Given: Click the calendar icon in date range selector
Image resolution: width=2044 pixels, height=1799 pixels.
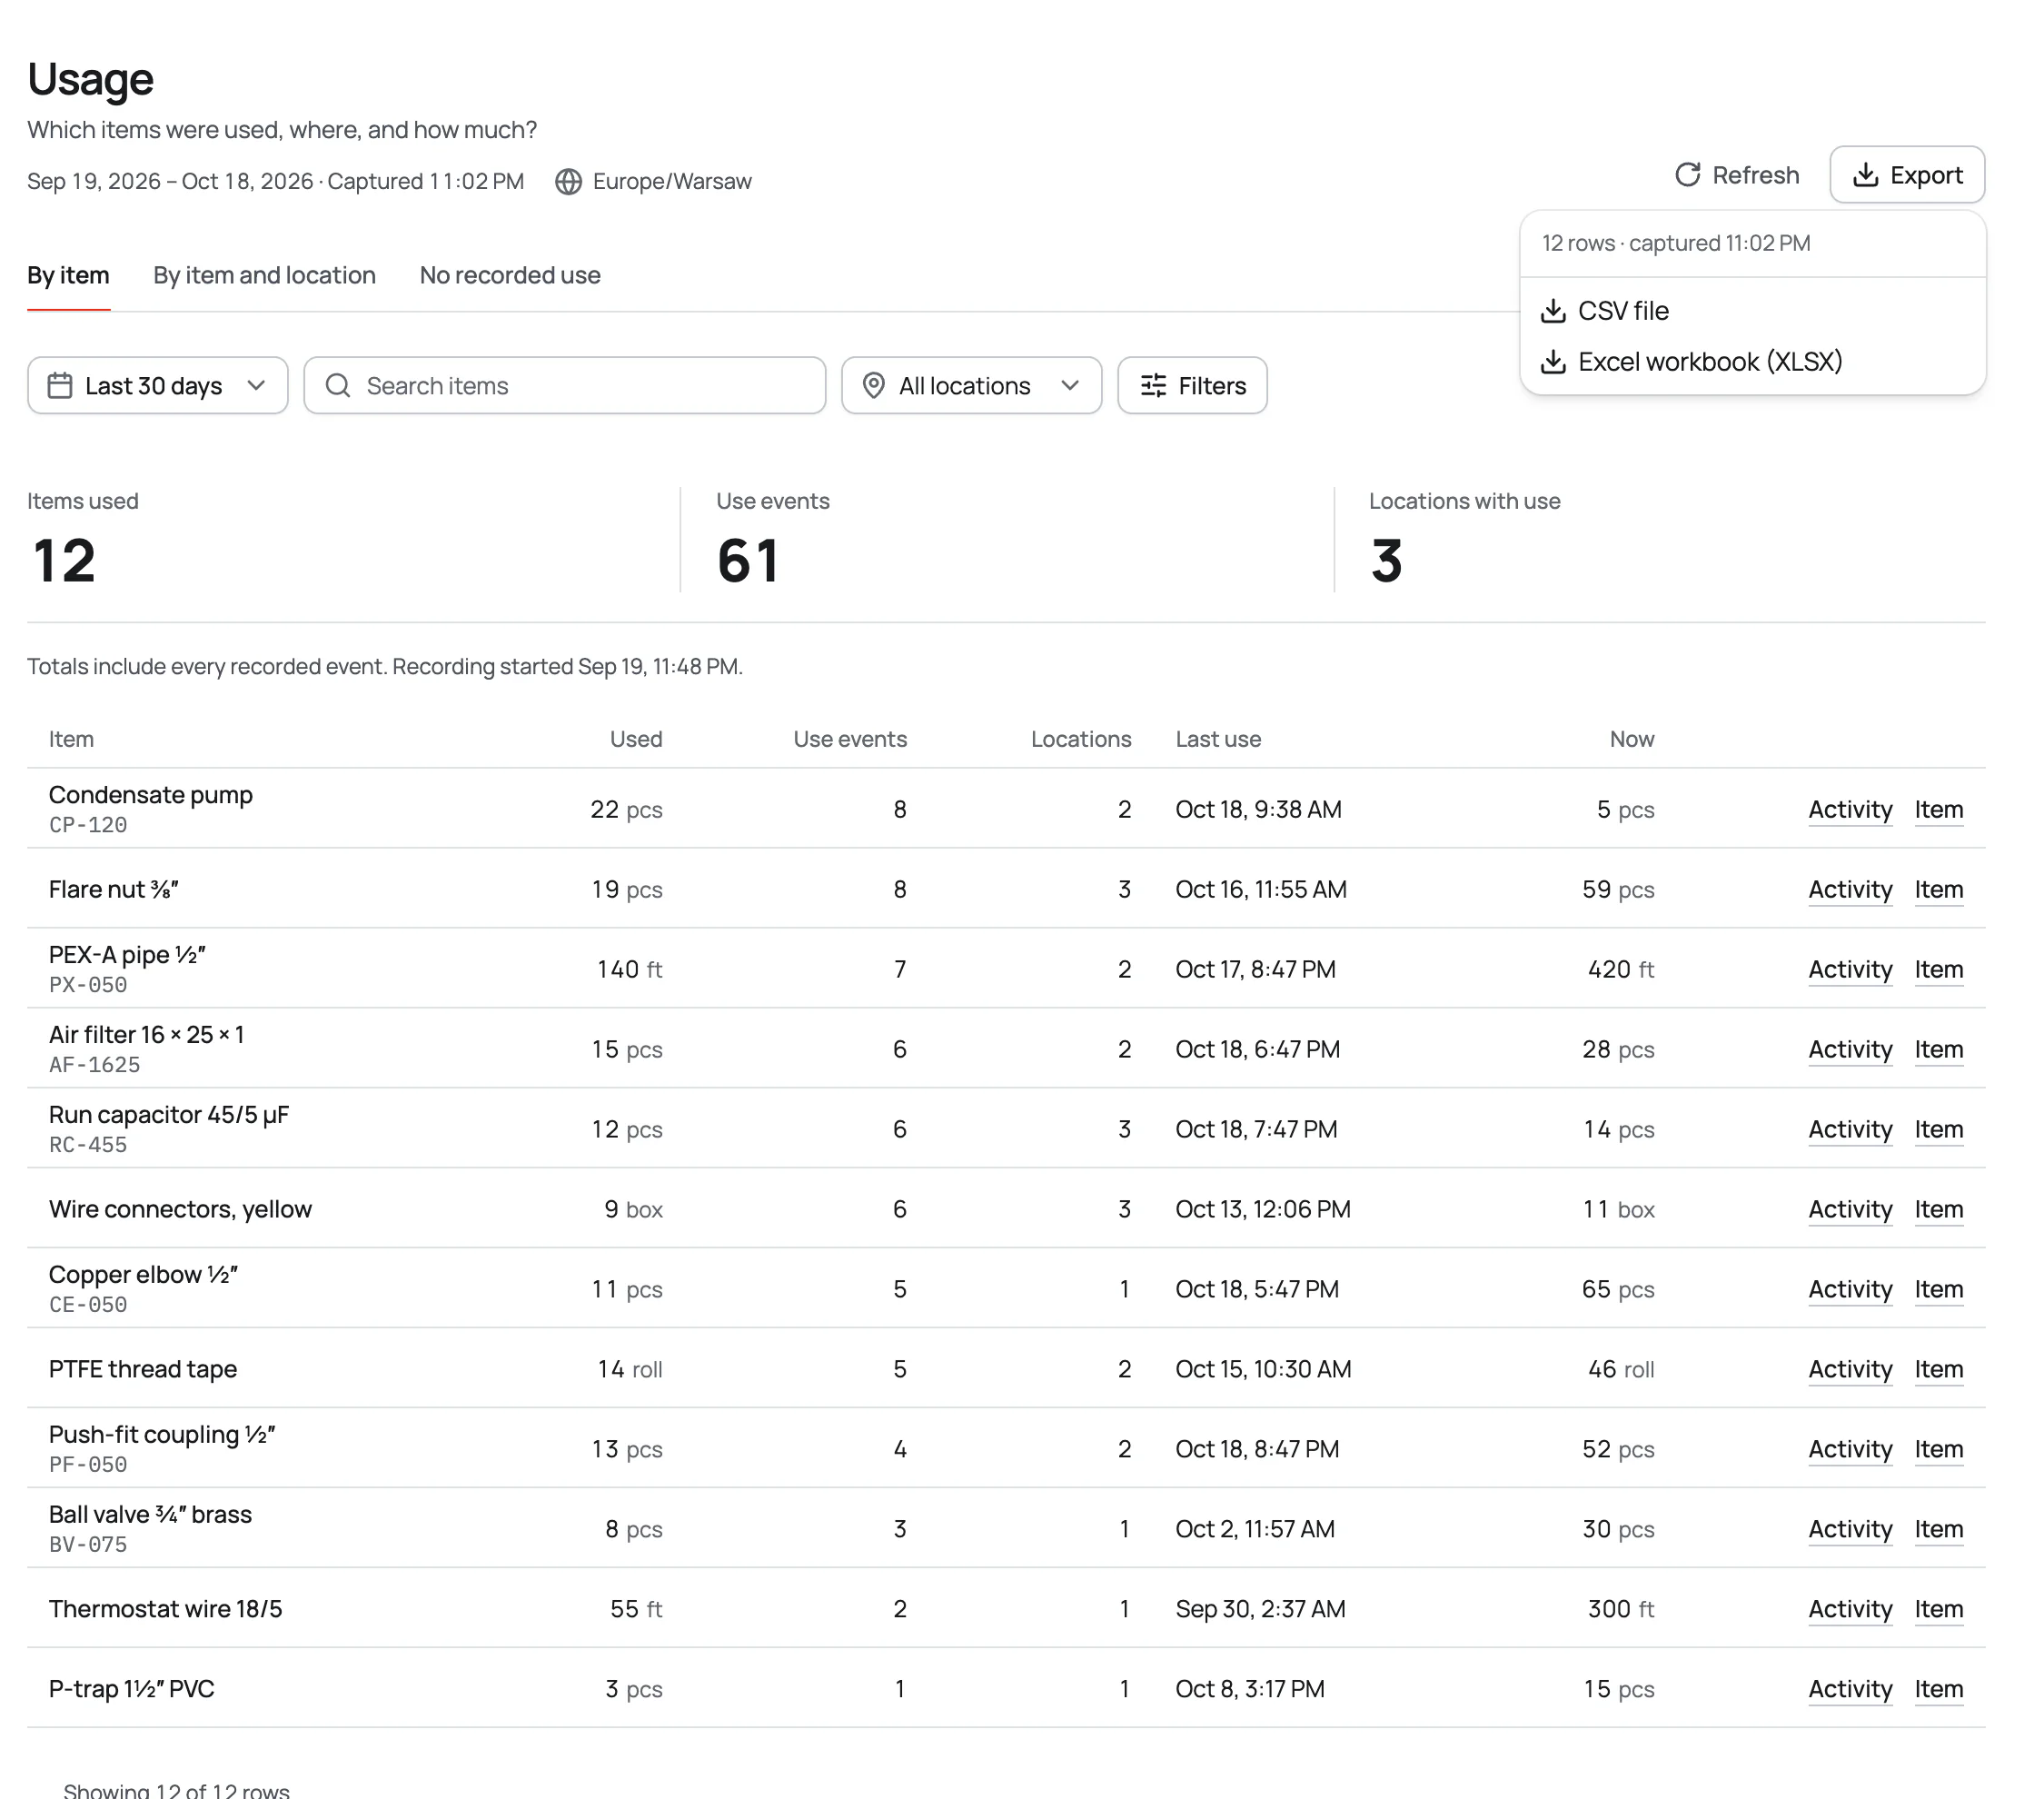Looking at the screenshot, I should click(60, 386).
